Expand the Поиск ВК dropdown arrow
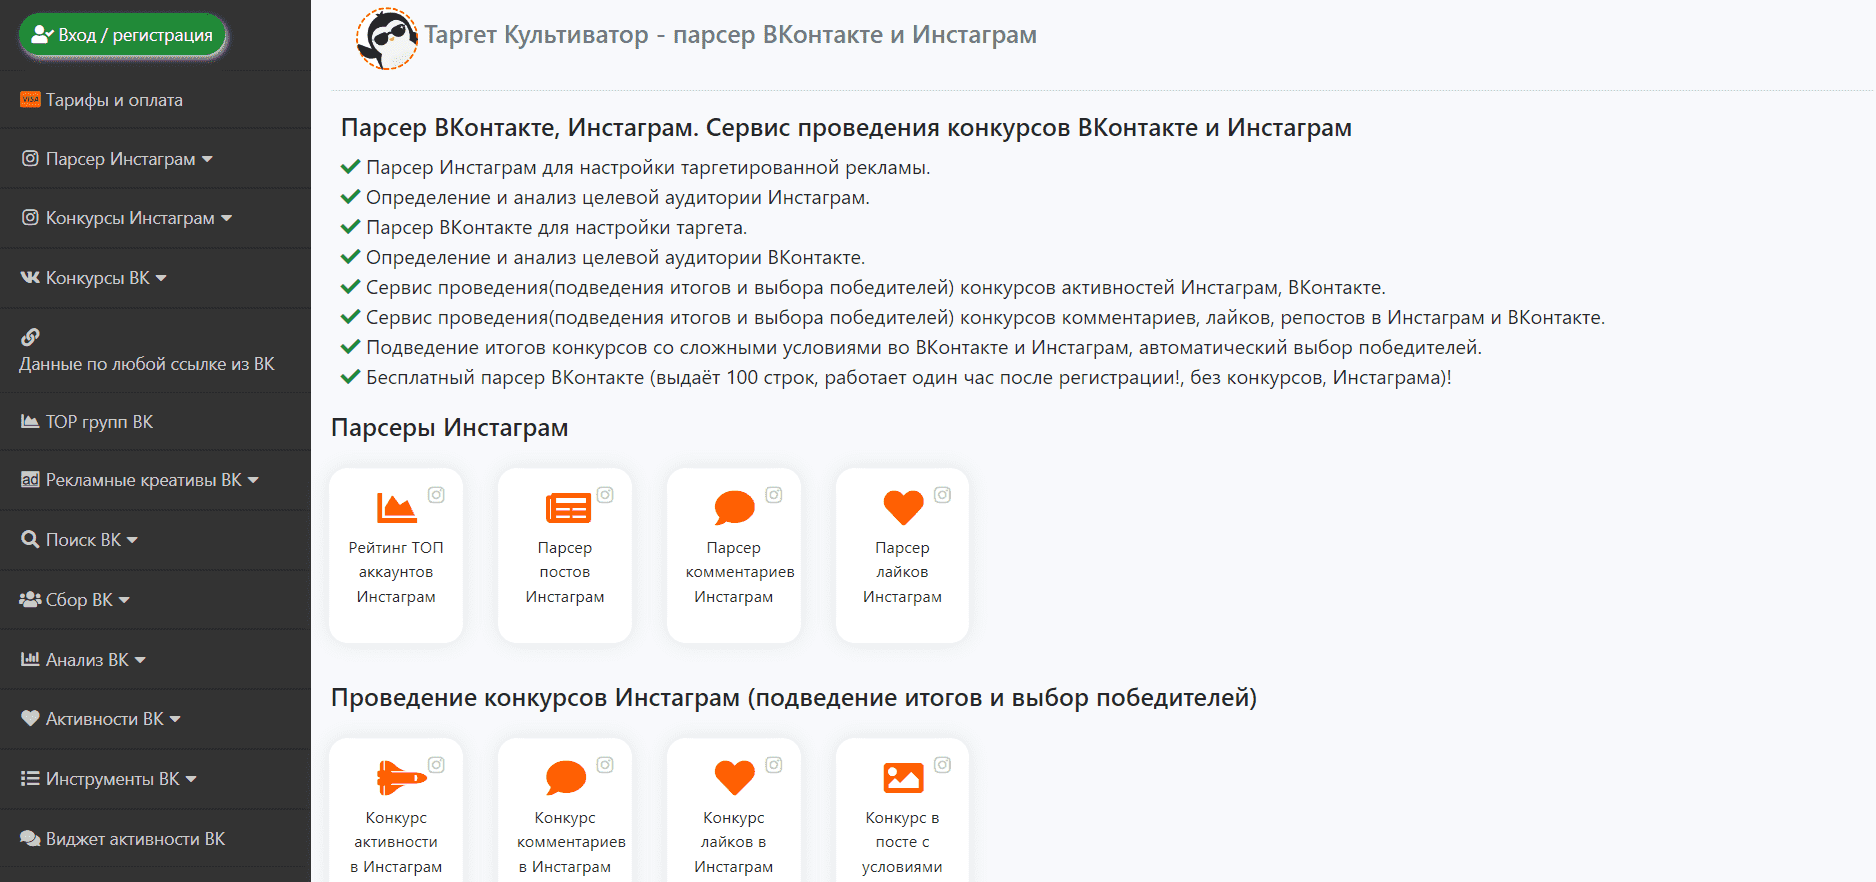The image size is (1876, 882). point(132,540)
